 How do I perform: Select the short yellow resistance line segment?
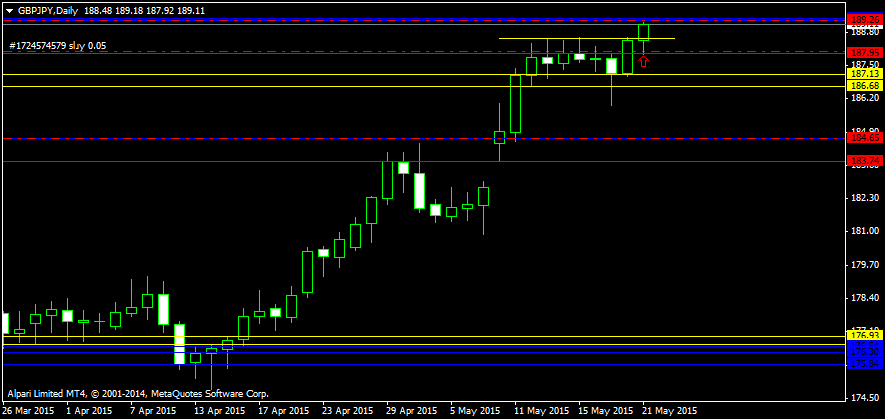tap(587, 38)
